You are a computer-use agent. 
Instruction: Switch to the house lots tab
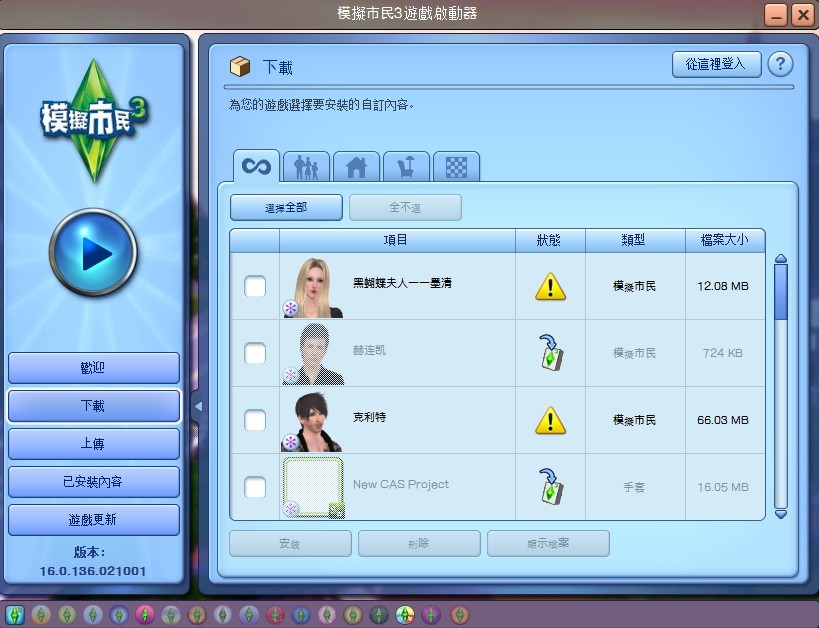pyautogui.click(x=356, y=167)
